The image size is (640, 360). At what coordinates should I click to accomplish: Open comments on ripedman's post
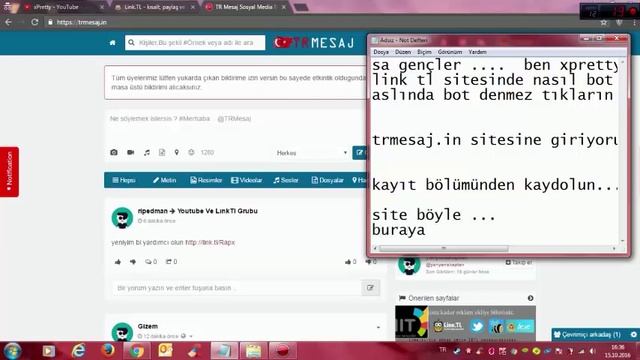click(151, 262)
